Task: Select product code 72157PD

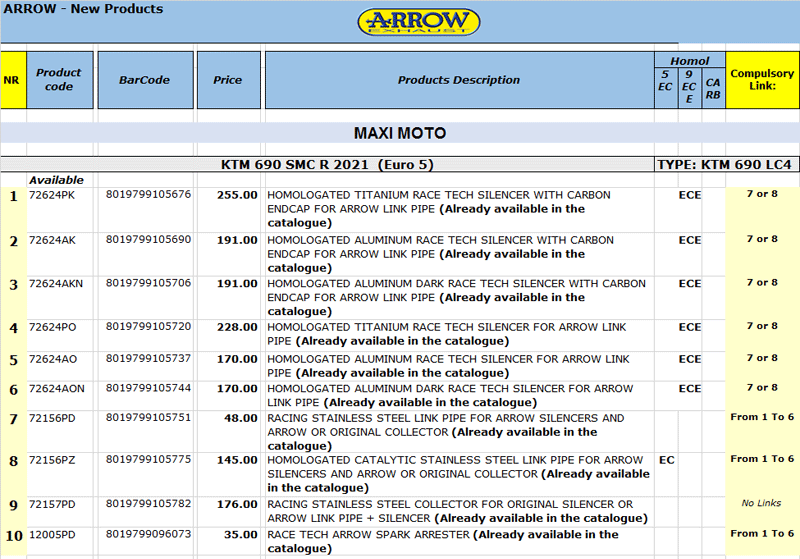Action: pos(52,505)
